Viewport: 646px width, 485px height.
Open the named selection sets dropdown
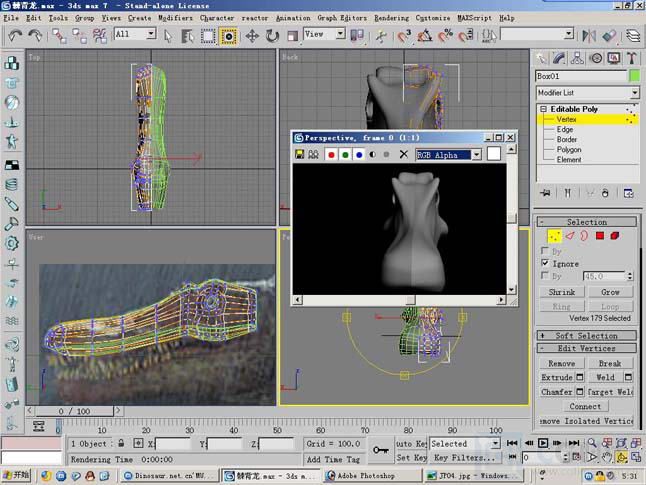pos(569,33)
